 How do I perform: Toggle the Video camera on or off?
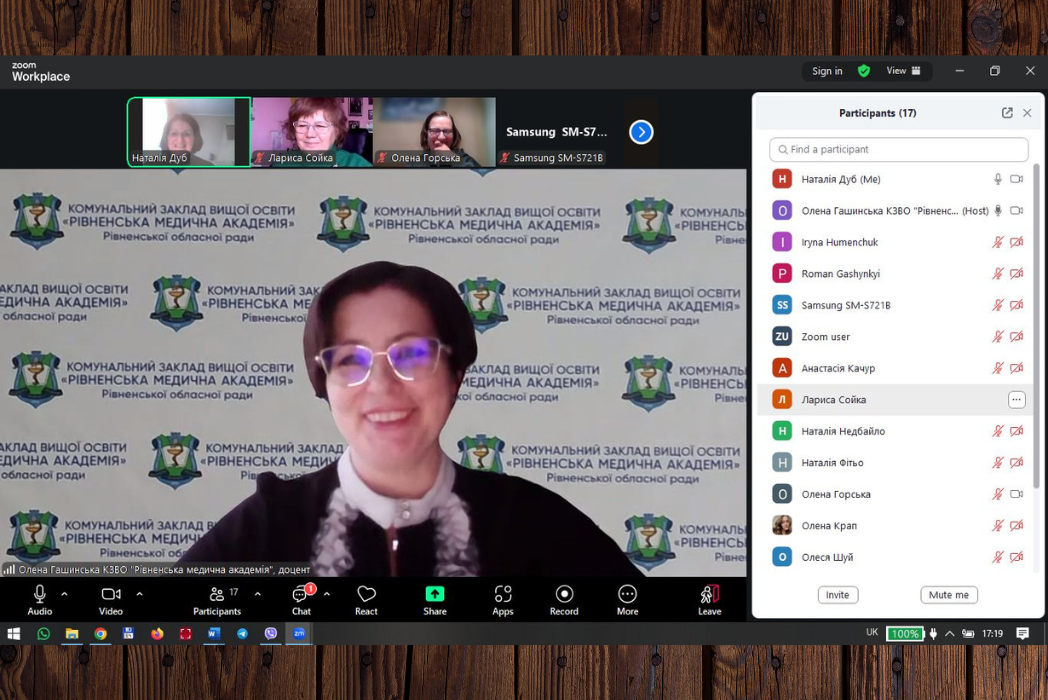[x=110, y=595]
